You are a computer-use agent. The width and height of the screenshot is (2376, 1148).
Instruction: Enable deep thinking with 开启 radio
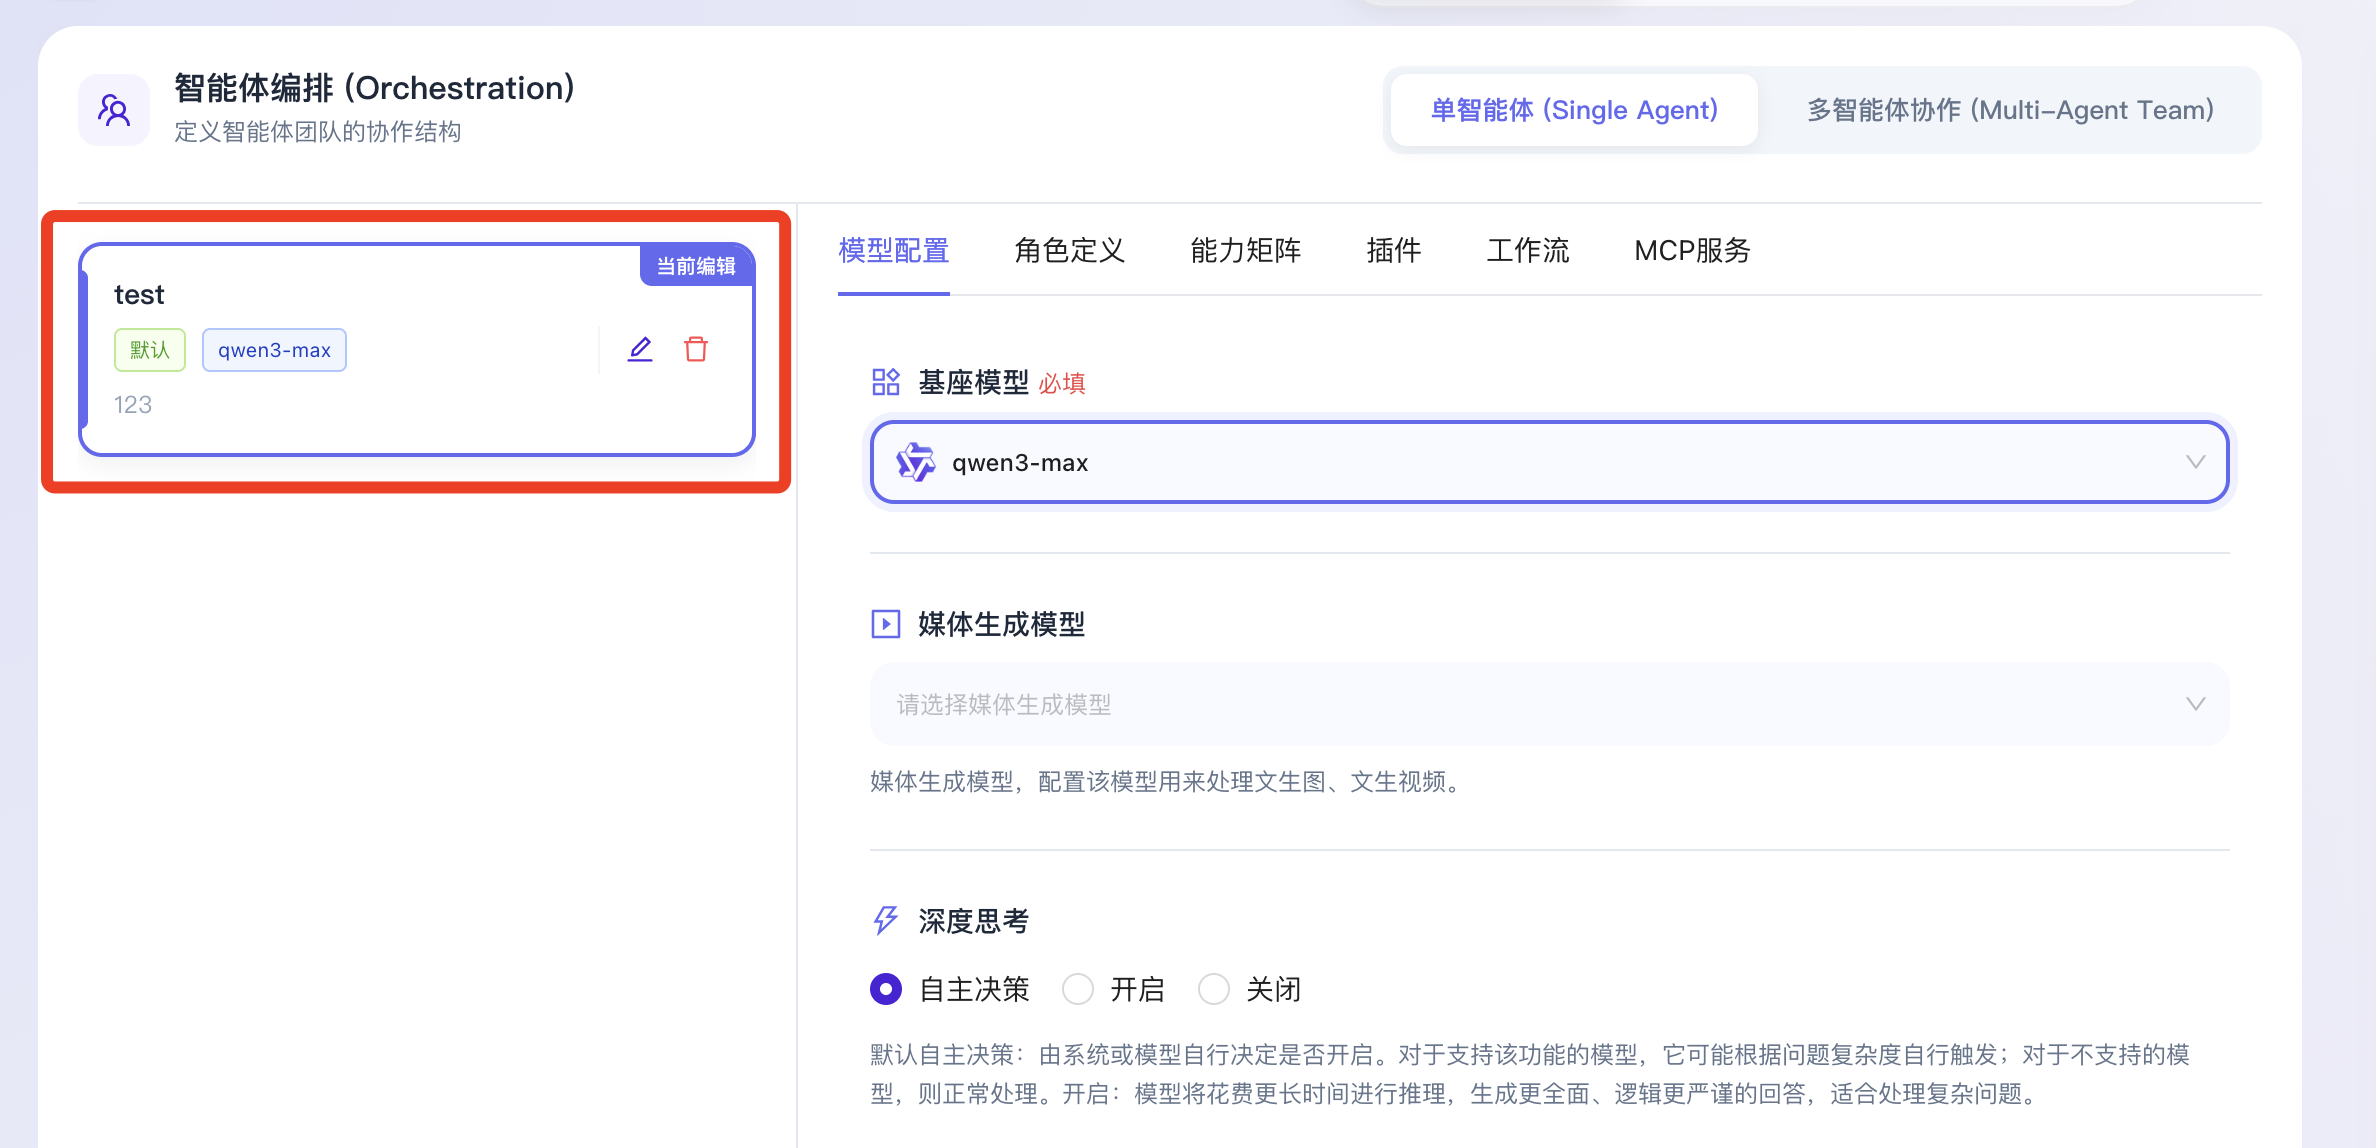(1078, 989)
